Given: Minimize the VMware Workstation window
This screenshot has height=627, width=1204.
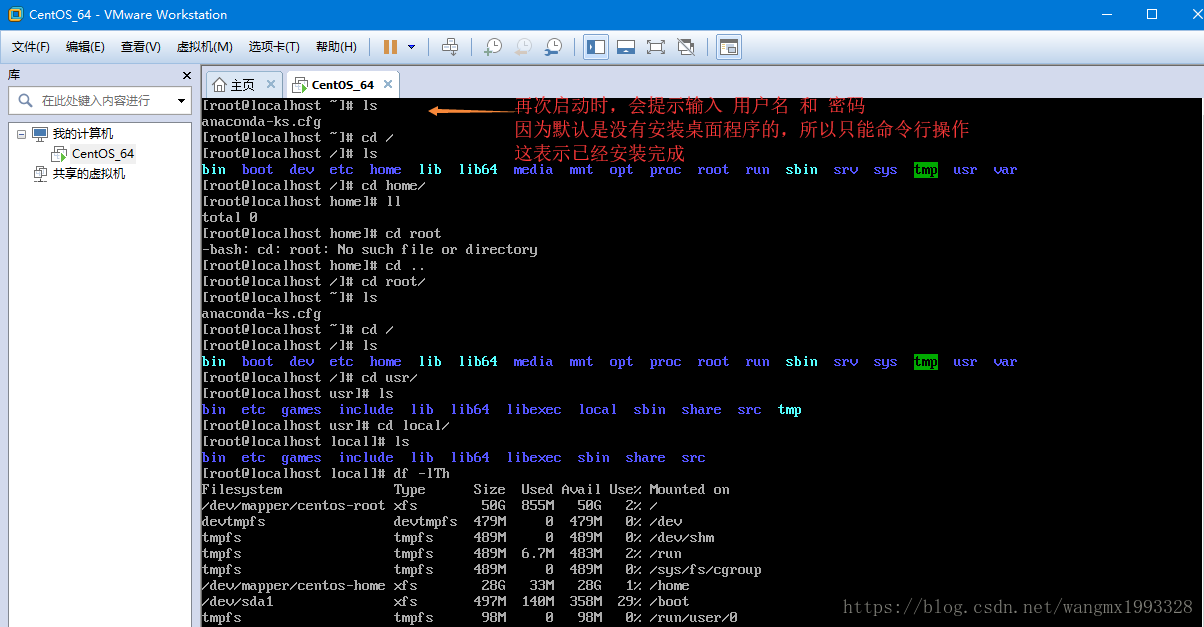Looking at the screenshot, I should (1107, 15).
